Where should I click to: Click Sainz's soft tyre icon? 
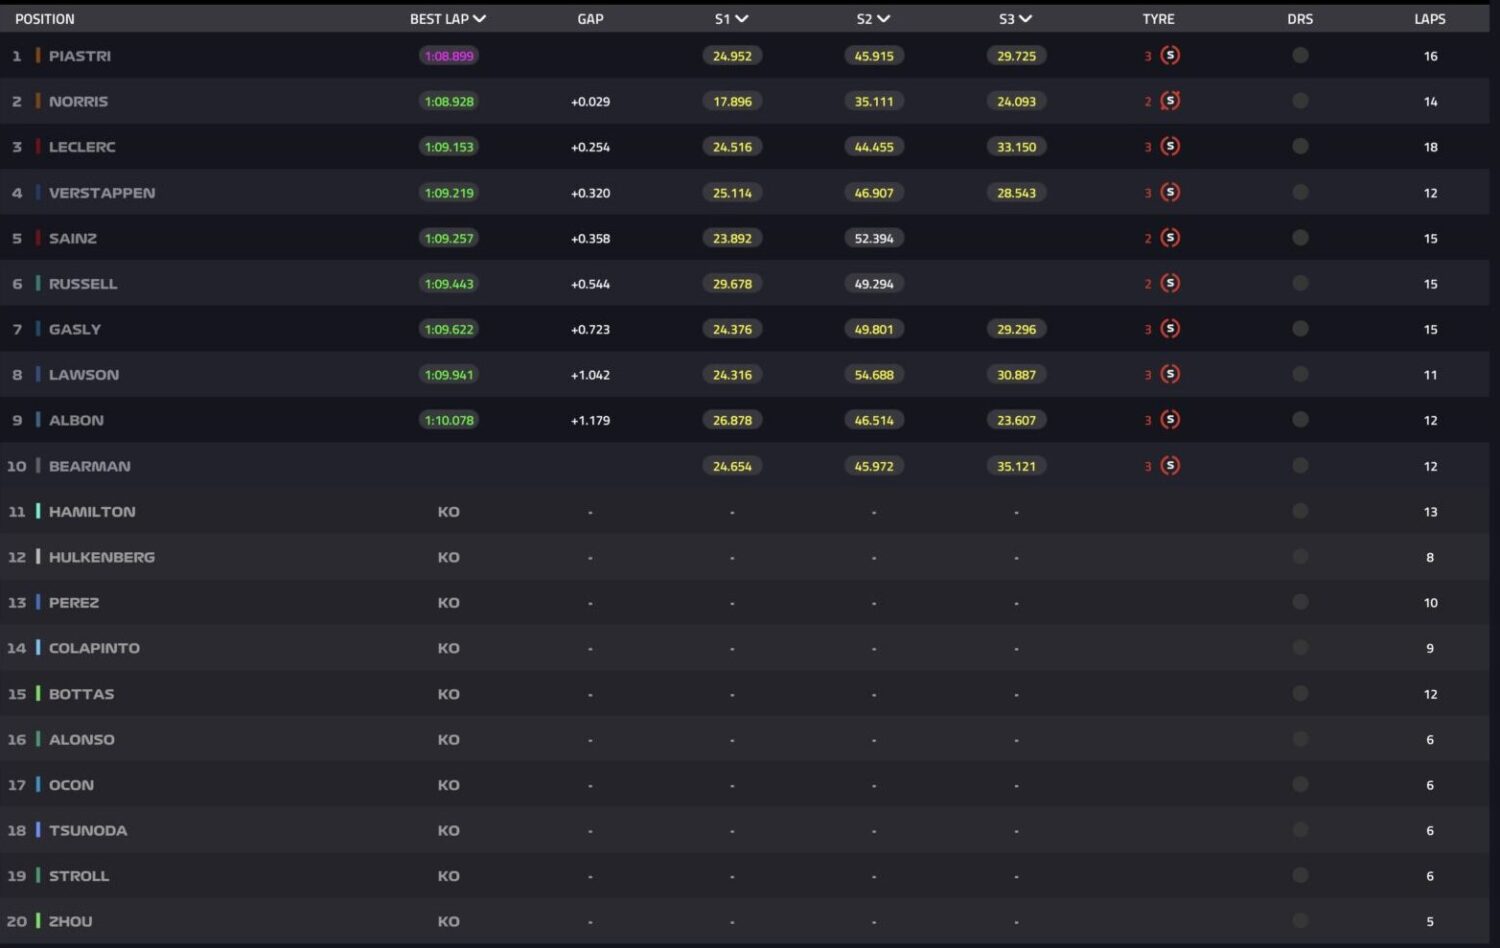pyautogui.click(x=1170, y=237)
